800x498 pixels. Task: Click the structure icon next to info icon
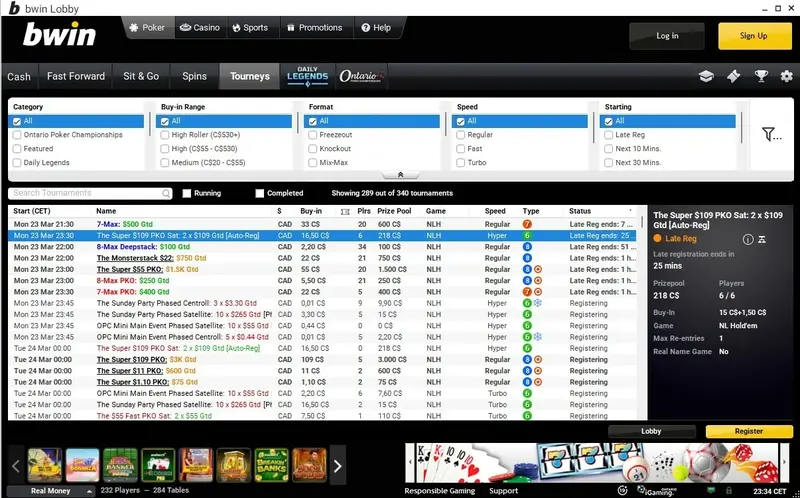(762, 239)
